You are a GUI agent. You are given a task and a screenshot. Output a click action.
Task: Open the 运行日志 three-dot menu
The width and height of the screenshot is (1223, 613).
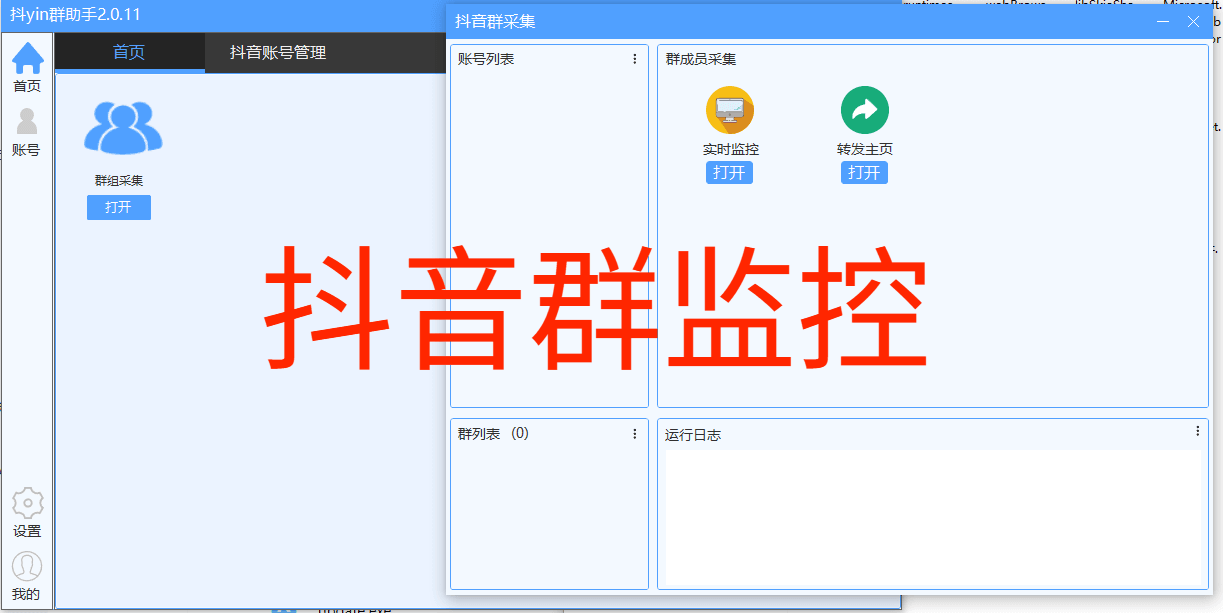coord(1197,431)
